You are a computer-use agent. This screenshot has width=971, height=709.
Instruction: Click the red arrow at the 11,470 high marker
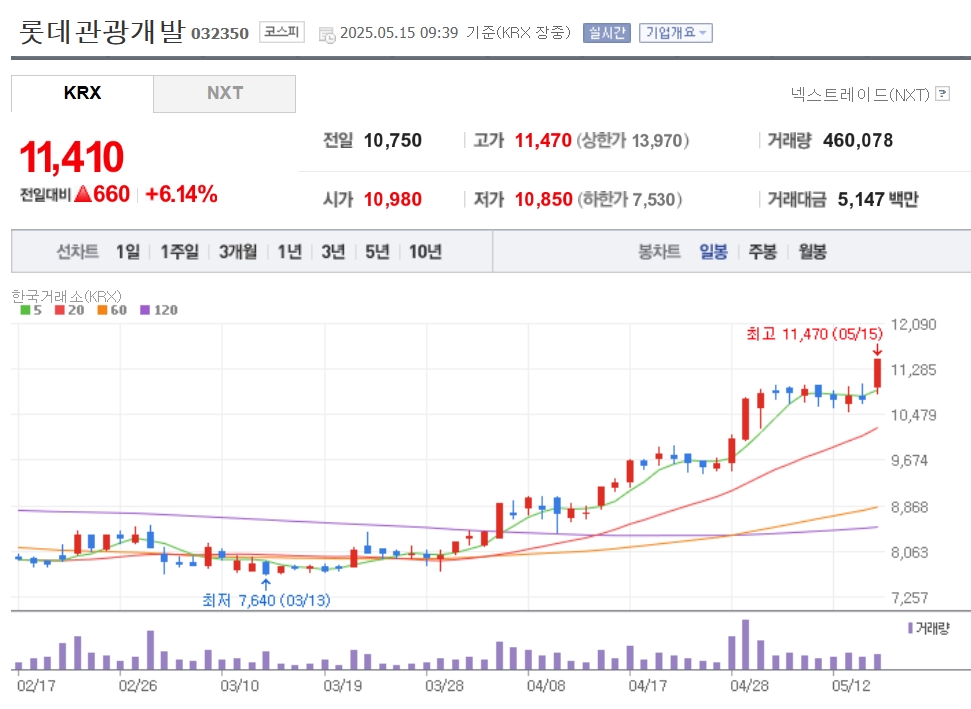tap(877, 350)
